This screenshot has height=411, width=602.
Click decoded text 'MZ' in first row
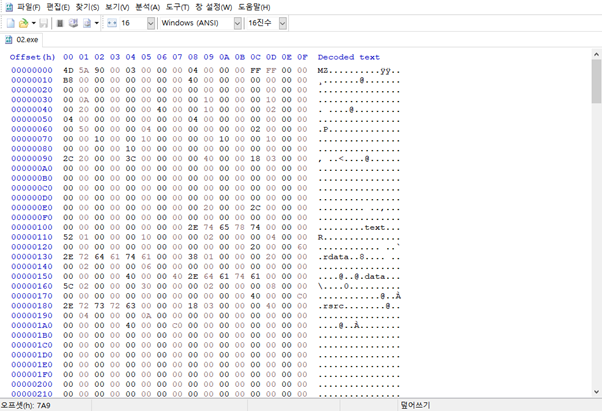coord(323,71)
